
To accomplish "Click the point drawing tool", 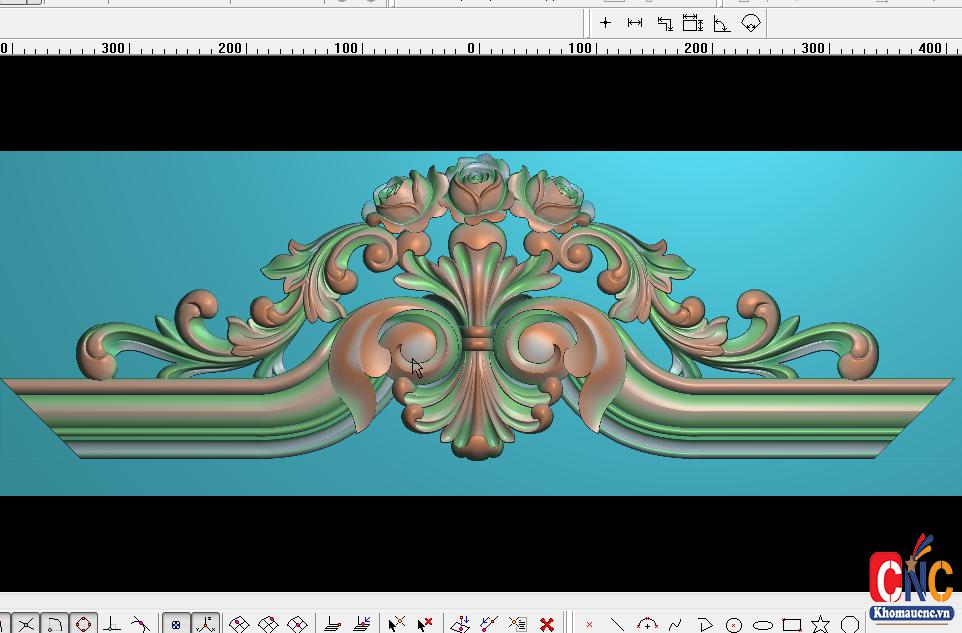I will pyautogui.click(x=589, y=625).
